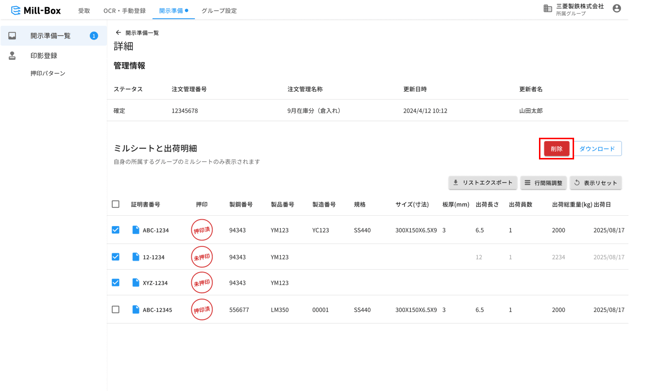The width and height of the screenshot is (670, 391).
Task: Click the red stamp in the XYZ-1234 row
Action: 202,282
